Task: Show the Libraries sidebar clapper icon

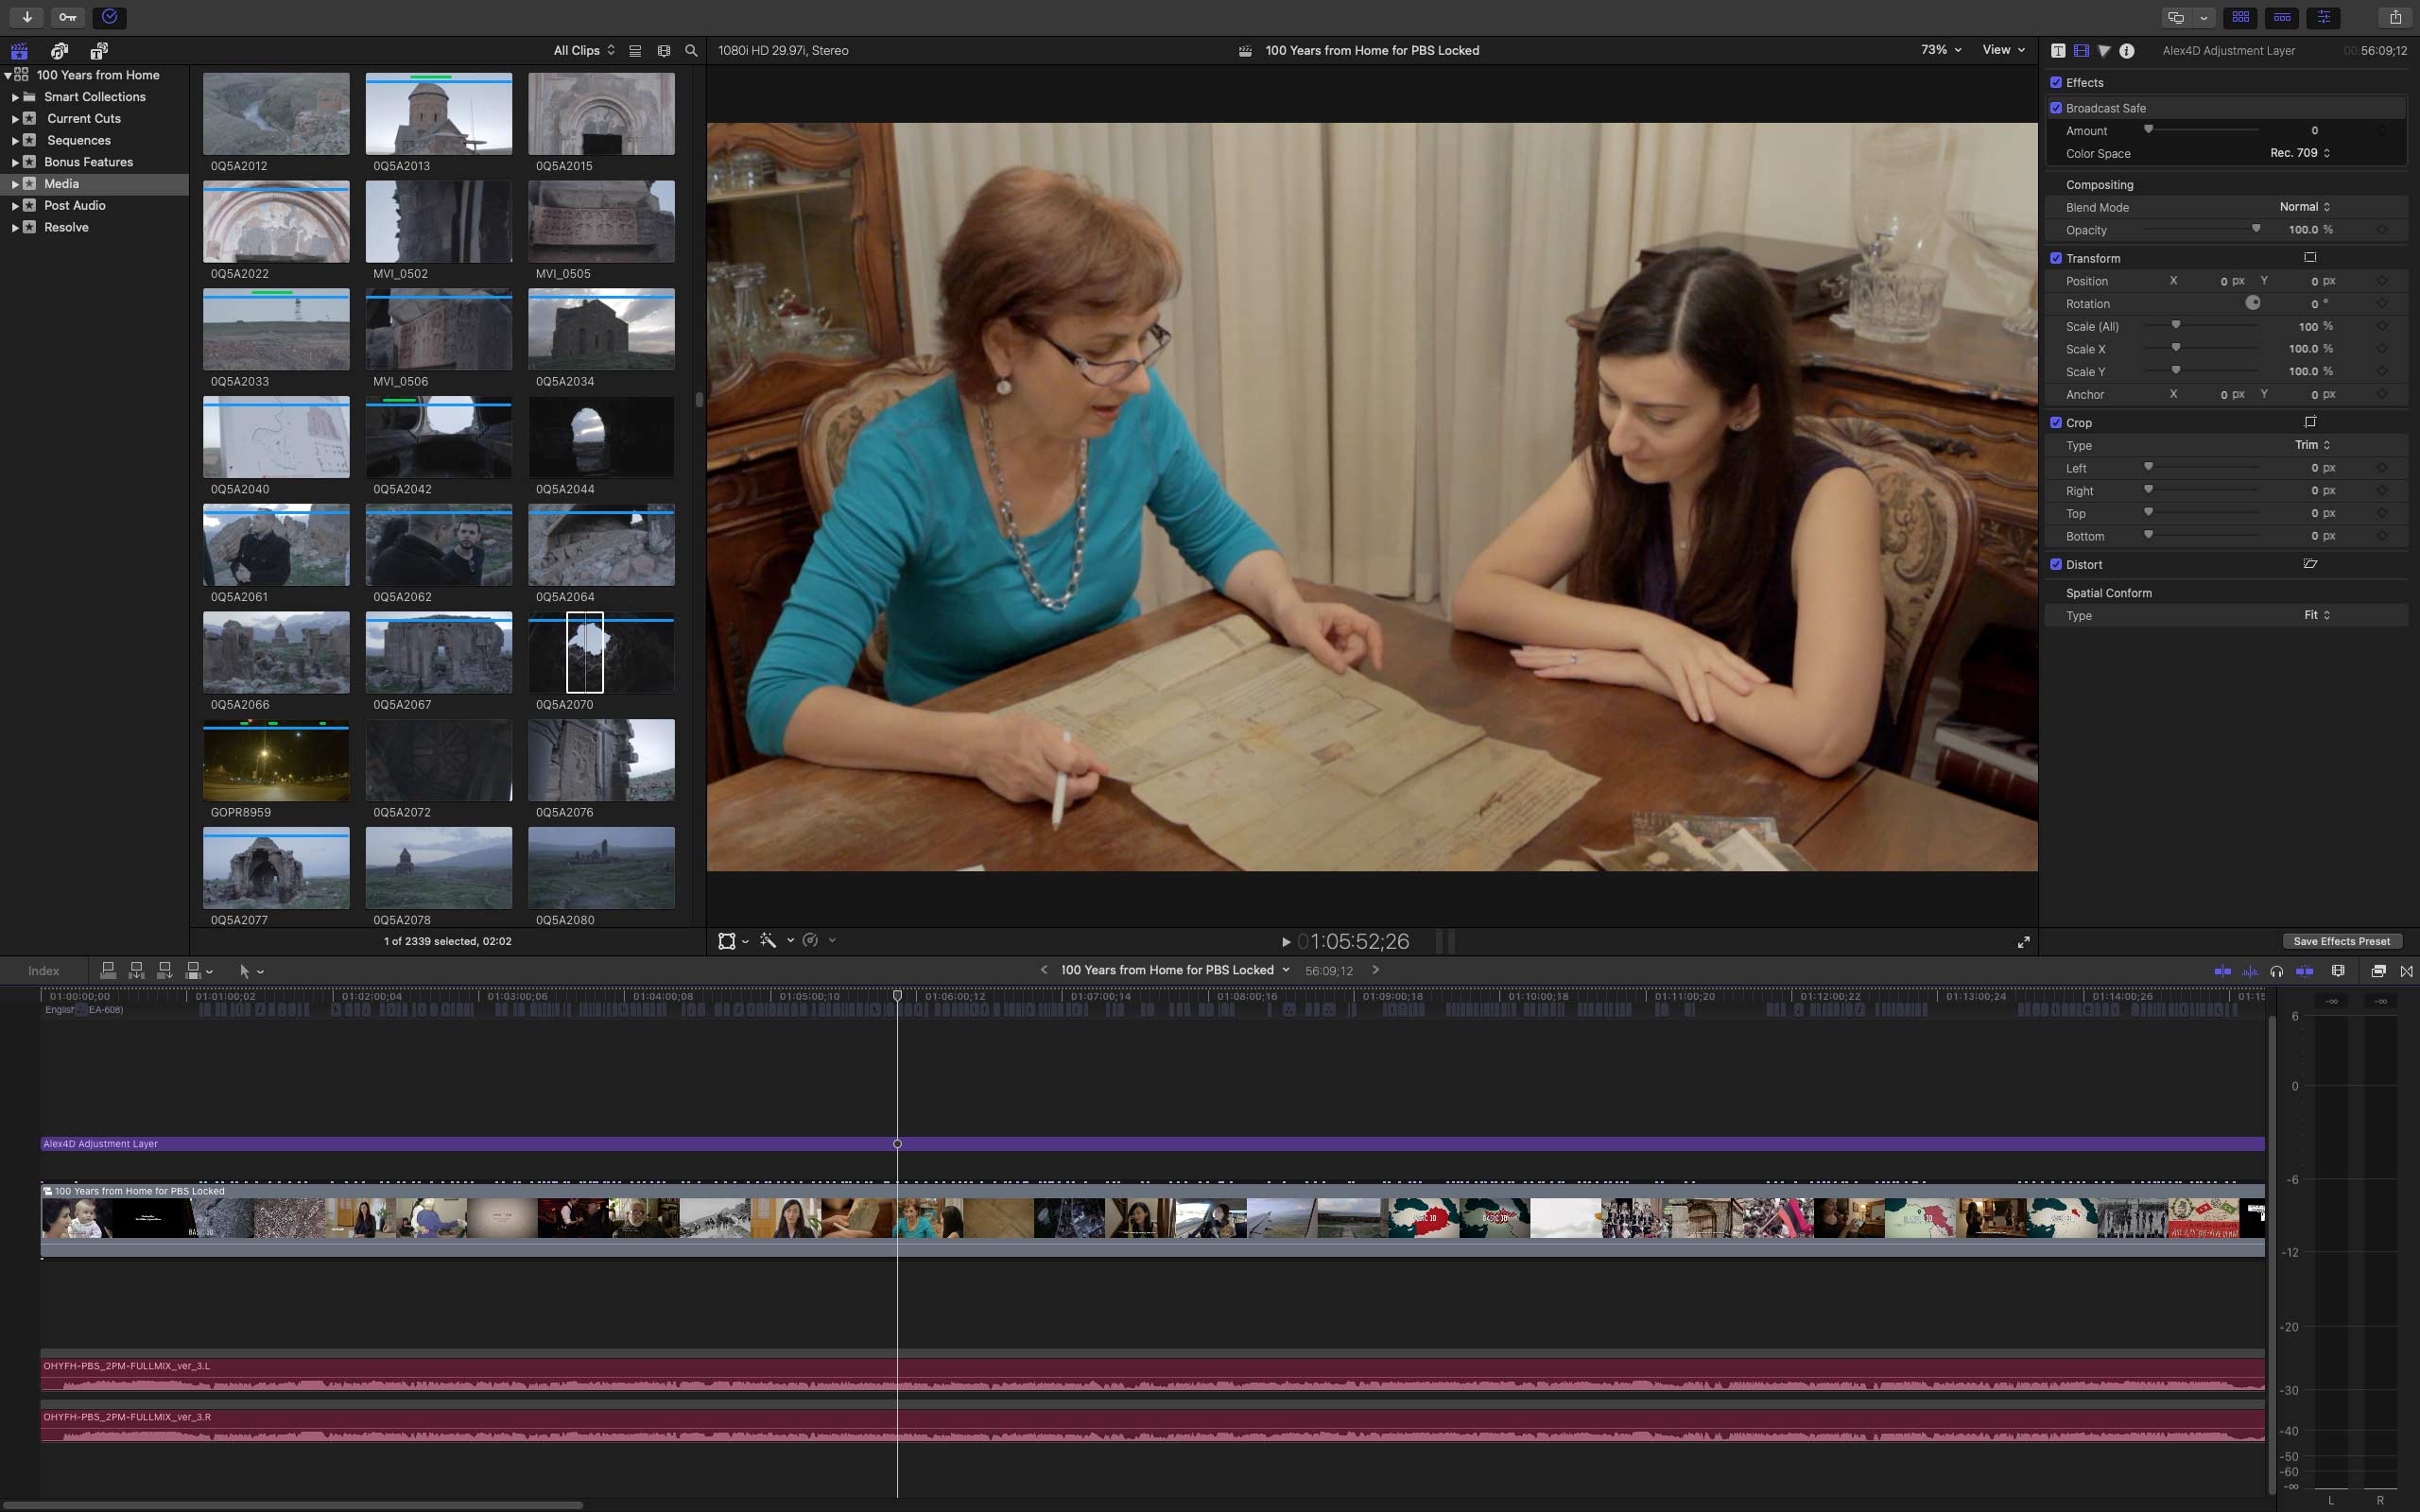Action: pos(19,50)
